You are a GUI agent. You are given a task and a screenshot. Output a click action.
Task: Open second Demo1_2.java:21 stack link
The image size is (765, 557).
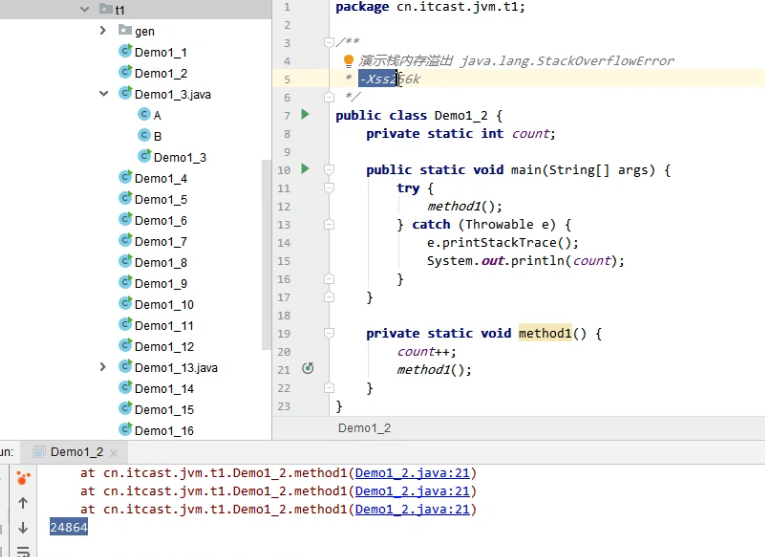pos(412,491)
